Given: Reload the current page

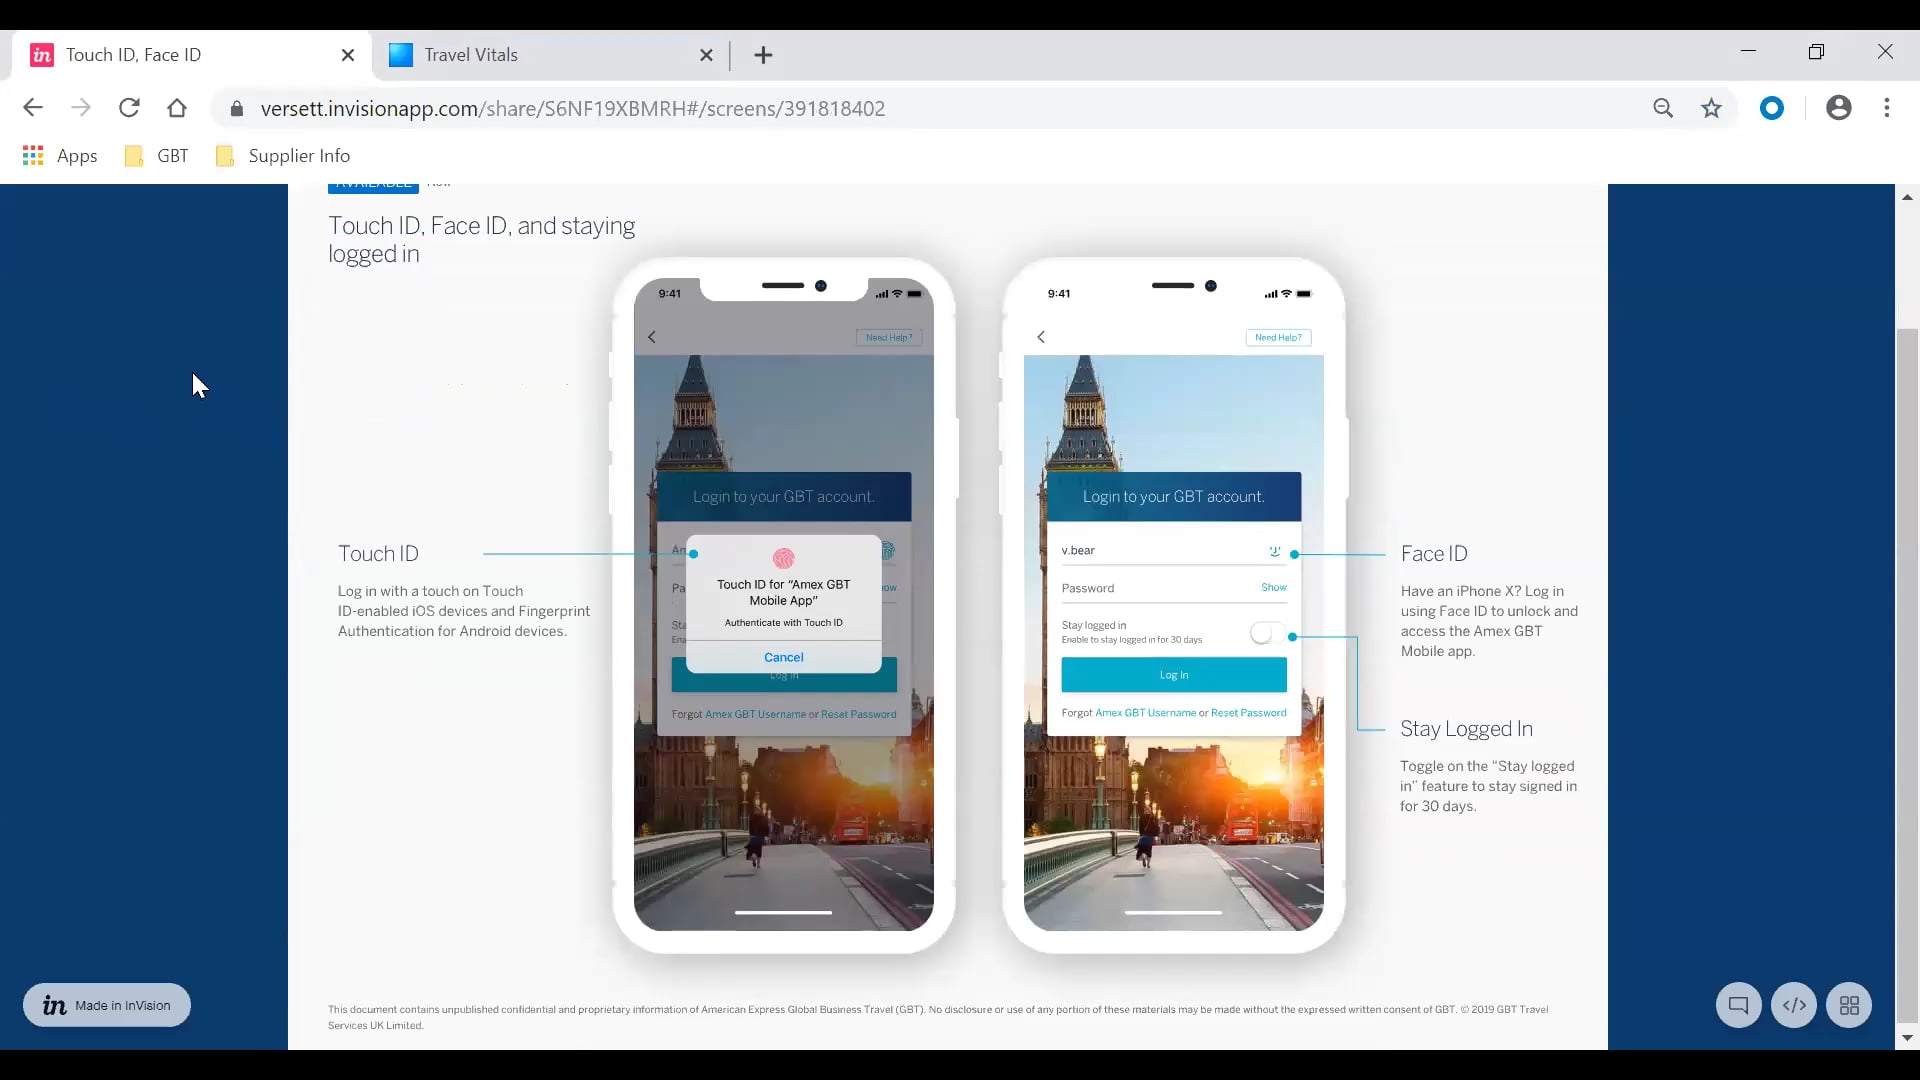Looking at the screenshot, I should 129,108.
